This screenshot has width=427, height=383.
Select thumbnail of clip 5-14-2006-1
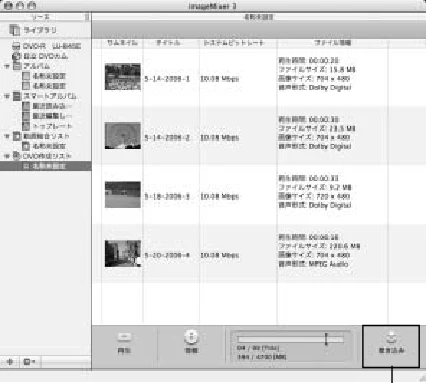pyautogui.click(x=123, y=77)
